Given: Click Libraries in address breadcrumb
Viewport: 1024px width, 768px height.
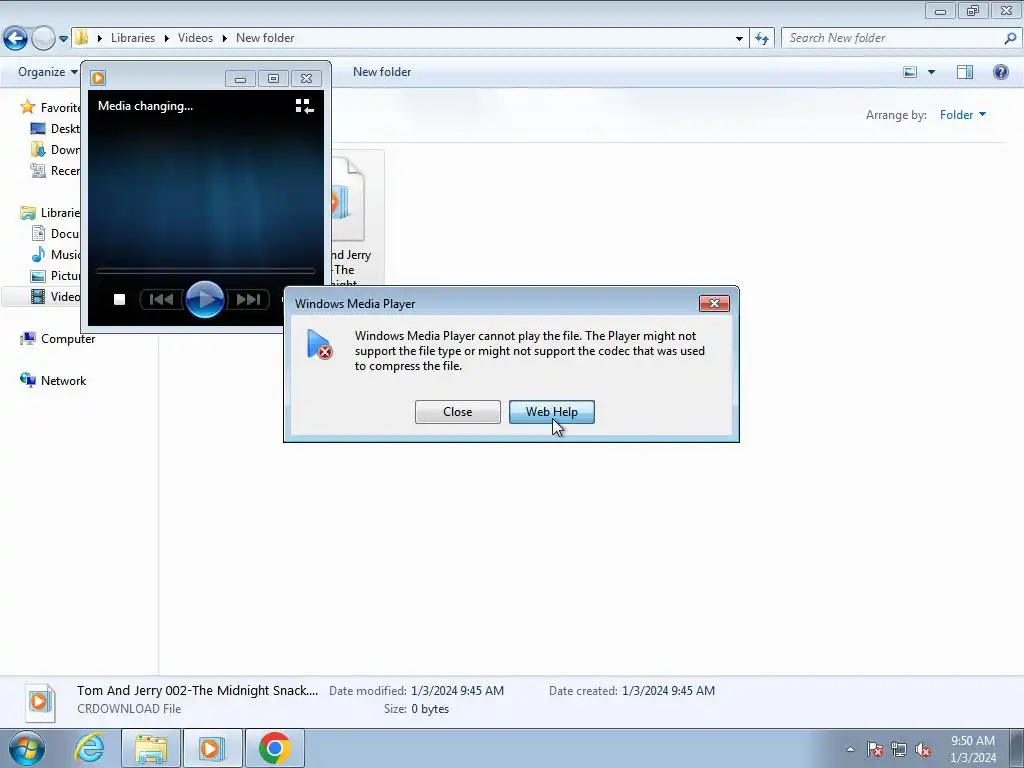Looking at the screenshot, I should [133, 38].
